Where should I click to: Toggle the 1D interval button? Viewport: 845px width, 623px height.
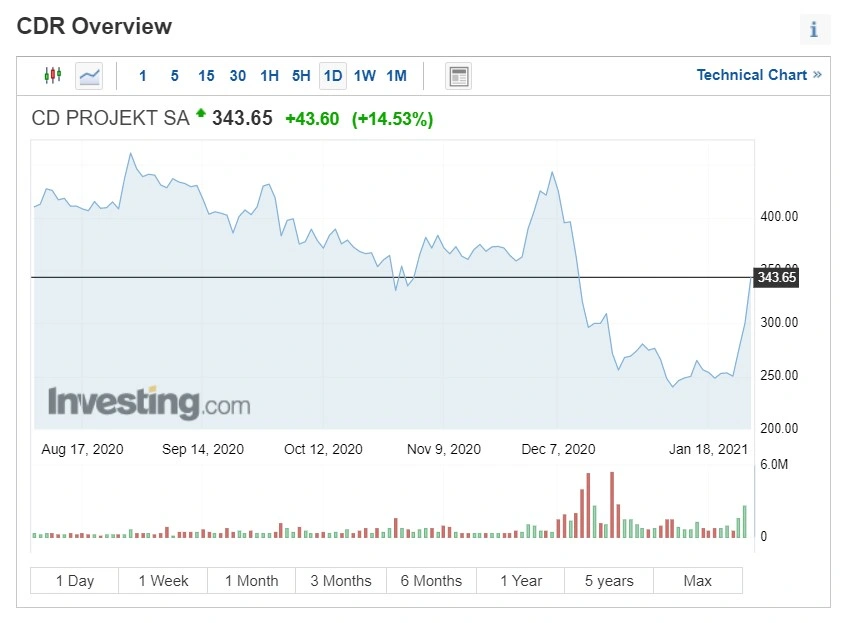point(333,76)
